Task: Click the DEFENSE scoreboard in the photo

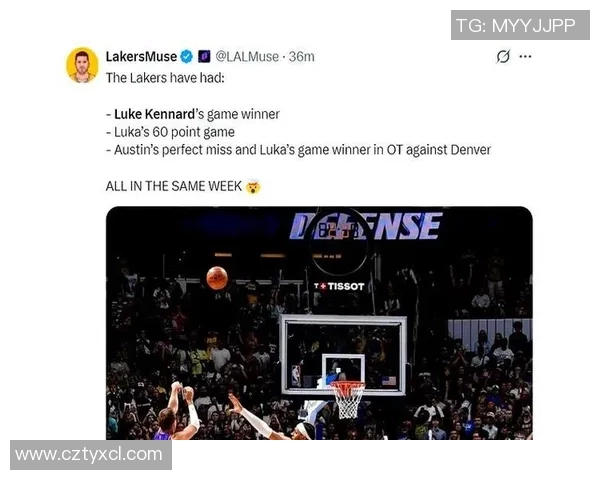Action: (x=366, y=227)
